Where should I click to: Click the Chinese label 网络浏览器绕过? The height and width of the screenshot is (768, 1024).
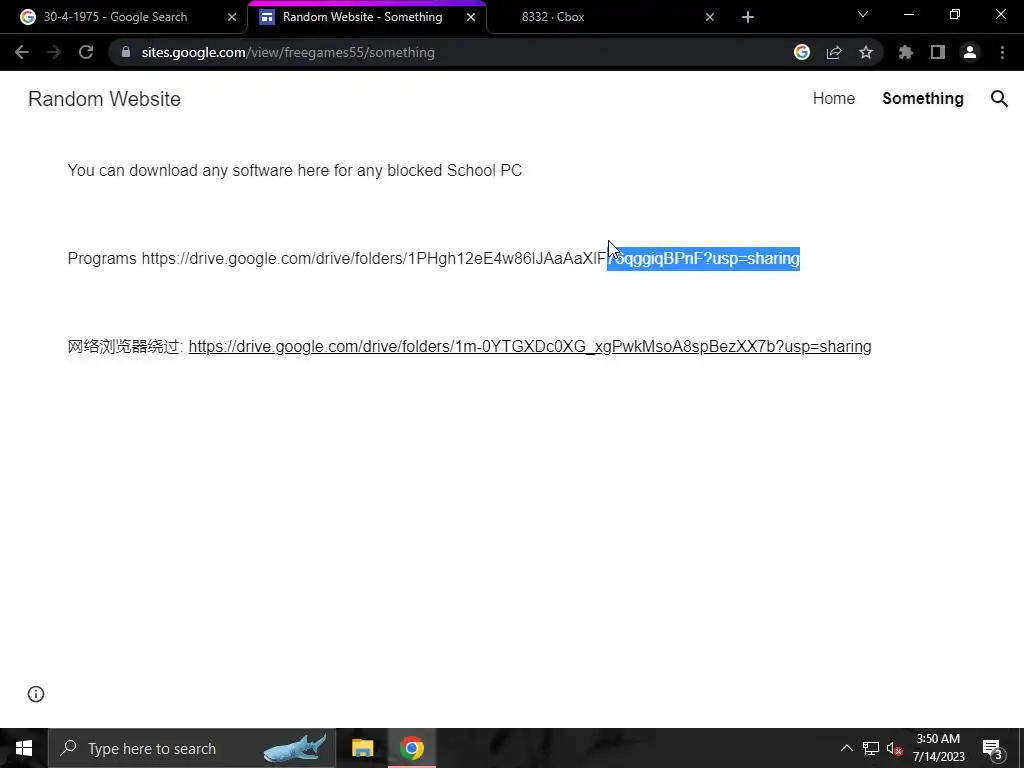point(125,346)
